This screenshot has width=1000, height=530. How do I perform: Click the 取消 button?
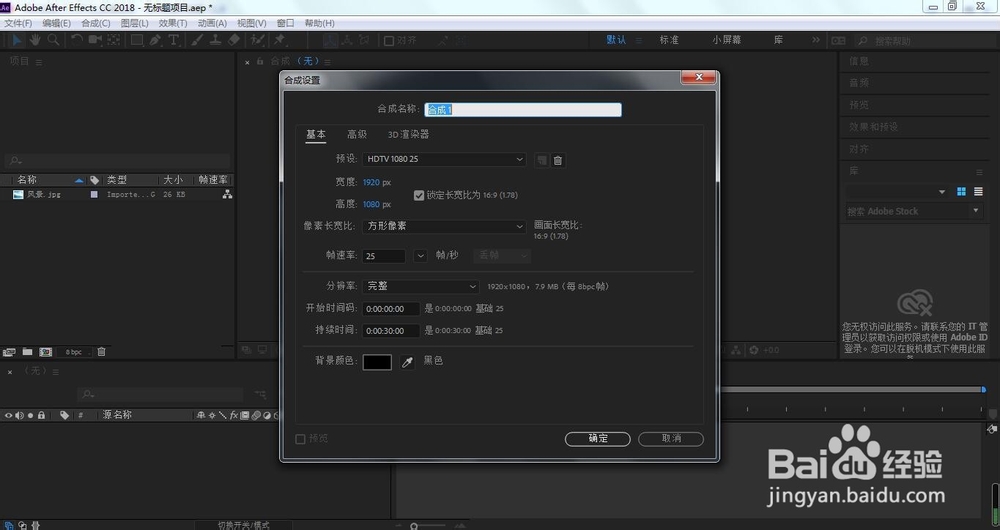click(x=671, y=439)
